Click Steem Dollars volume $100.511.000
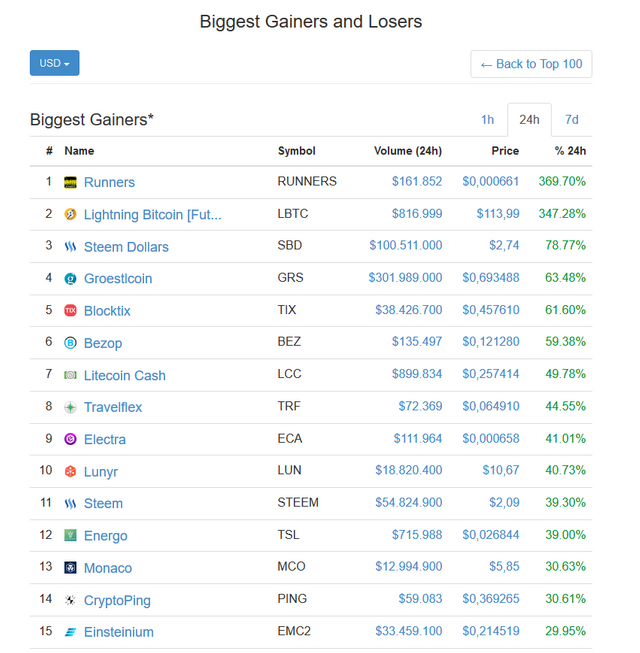This screenshot has height=653, width=640. click(406, 245)
